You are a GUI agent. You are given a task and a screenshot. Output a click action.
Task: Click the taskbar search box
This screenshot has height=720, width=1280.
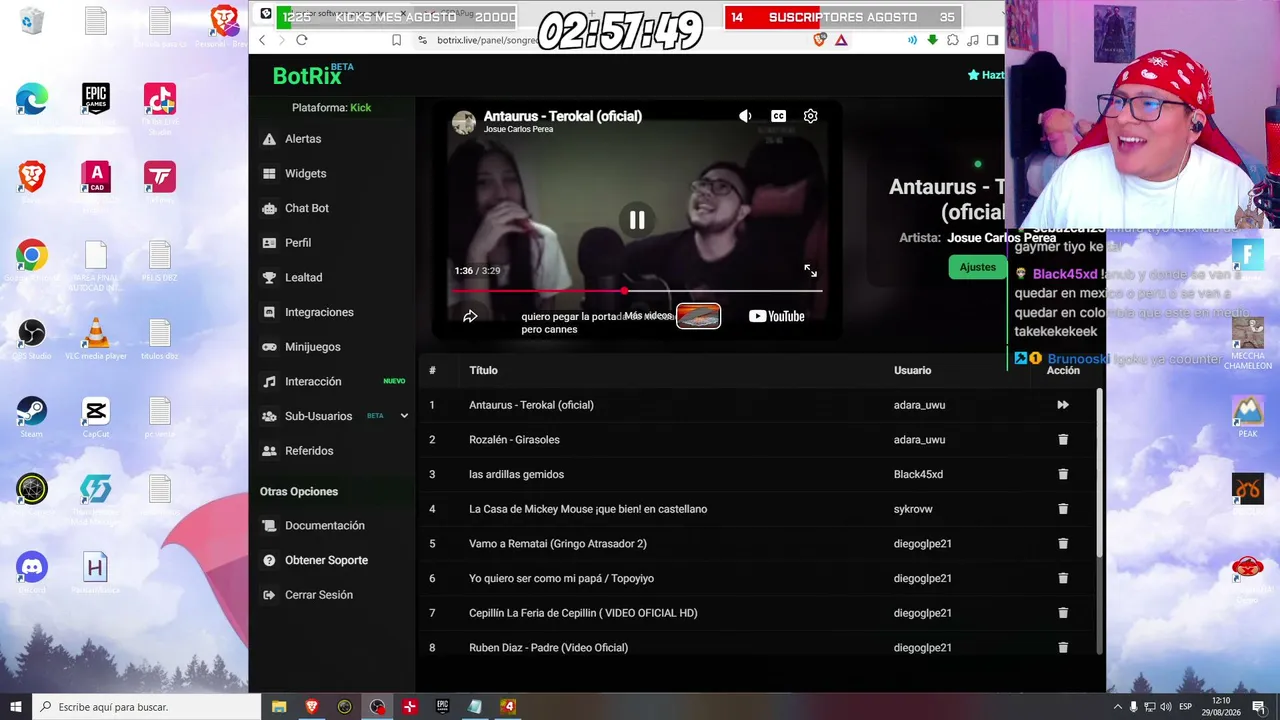coord(147,707)
